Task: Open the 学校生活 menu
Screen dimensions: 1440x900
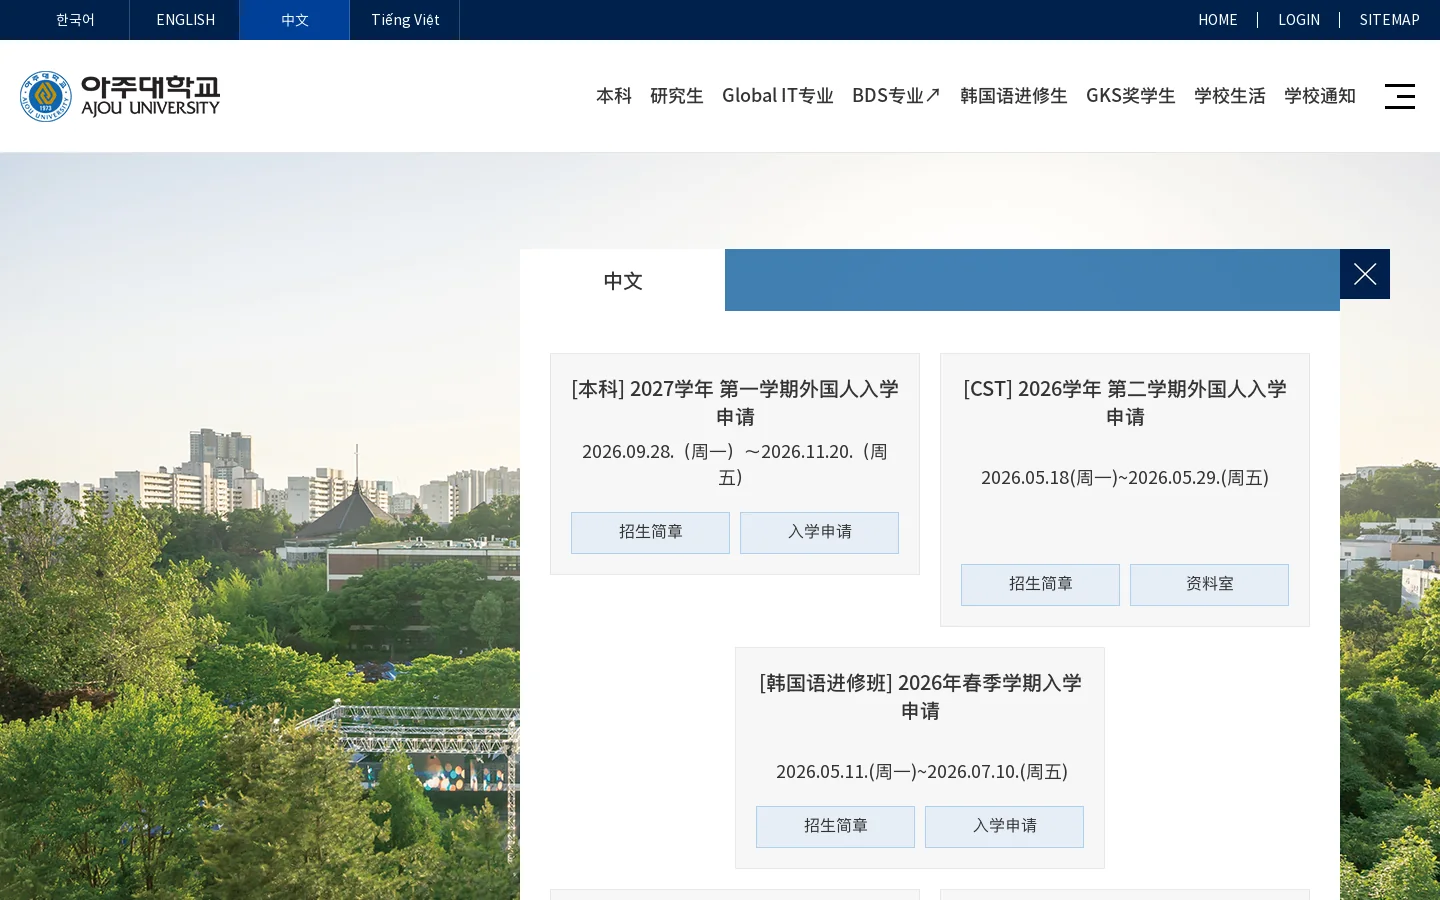Action: point(1230,96)
